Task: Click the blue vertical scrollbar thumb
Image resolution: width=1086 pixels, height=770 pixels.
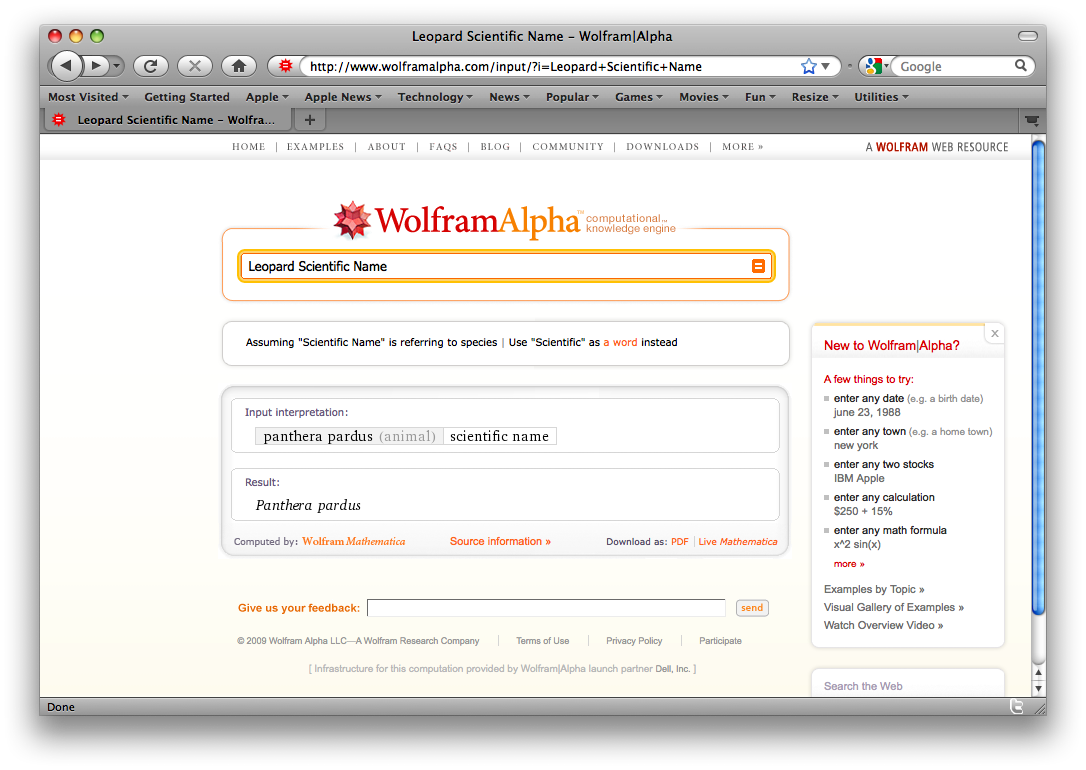Action: click(1038, 377)
